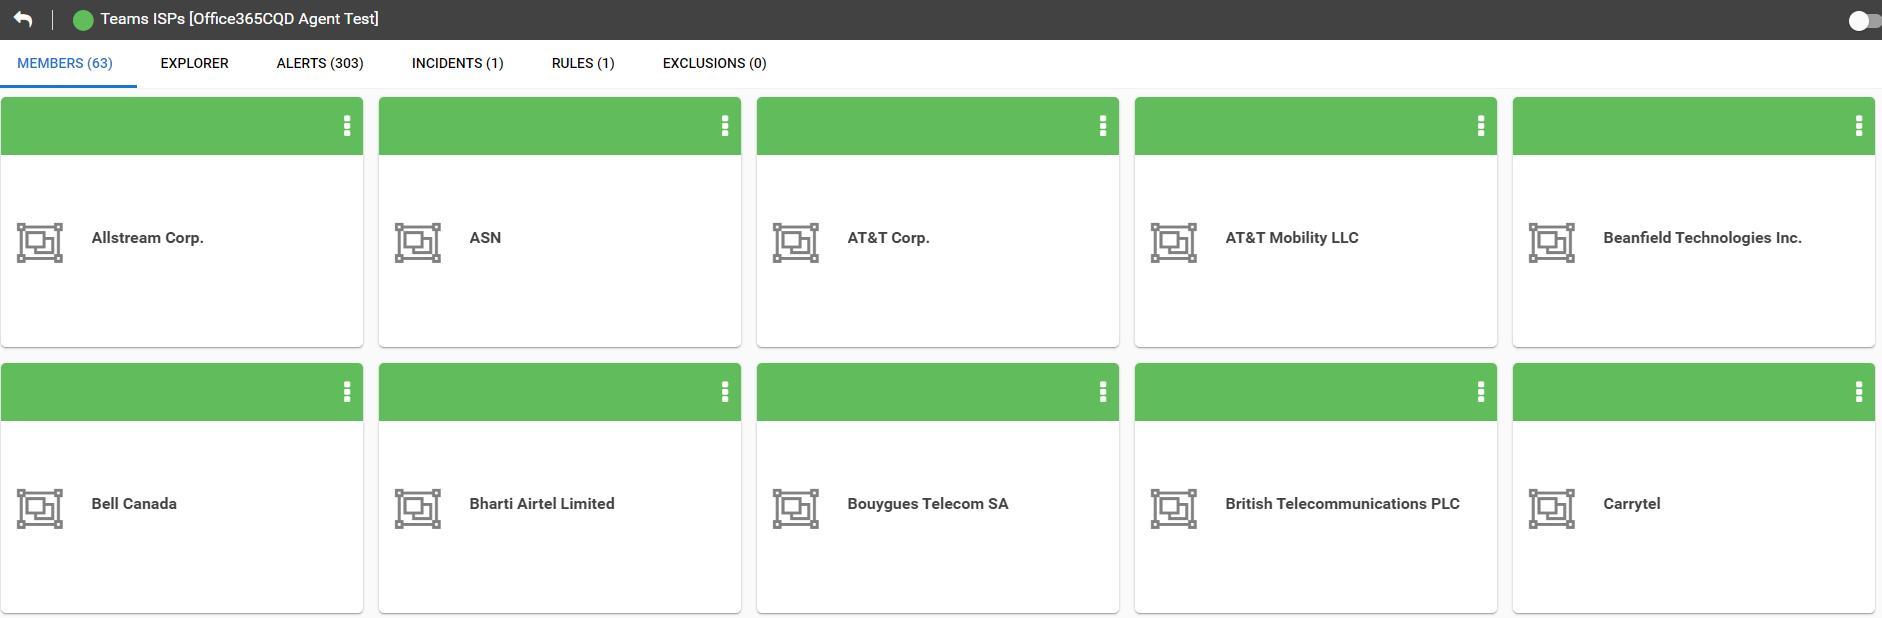
Task: Open the three-dot menu on Beanfield Technologies card
Action: tap(1859, 126)
